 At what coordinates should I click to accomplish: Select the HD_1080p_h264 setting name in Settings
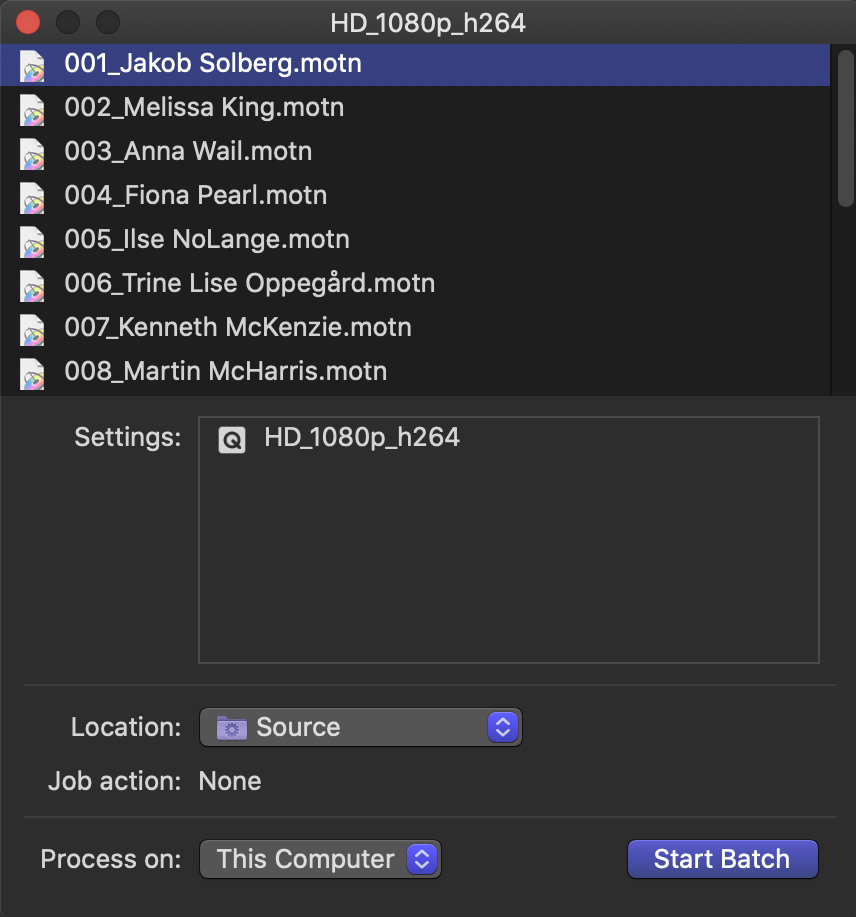click(362, 437)
